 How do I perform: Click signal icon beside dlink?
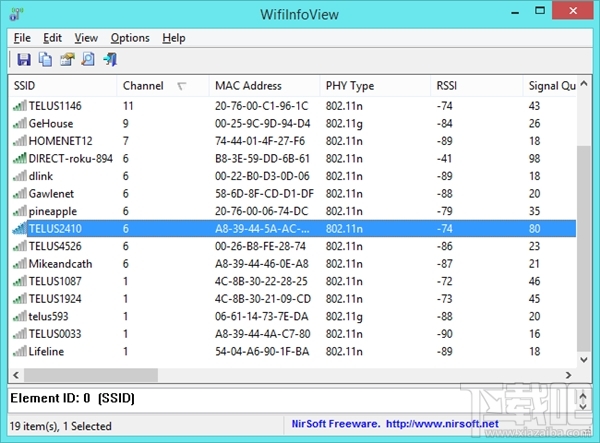20,176
